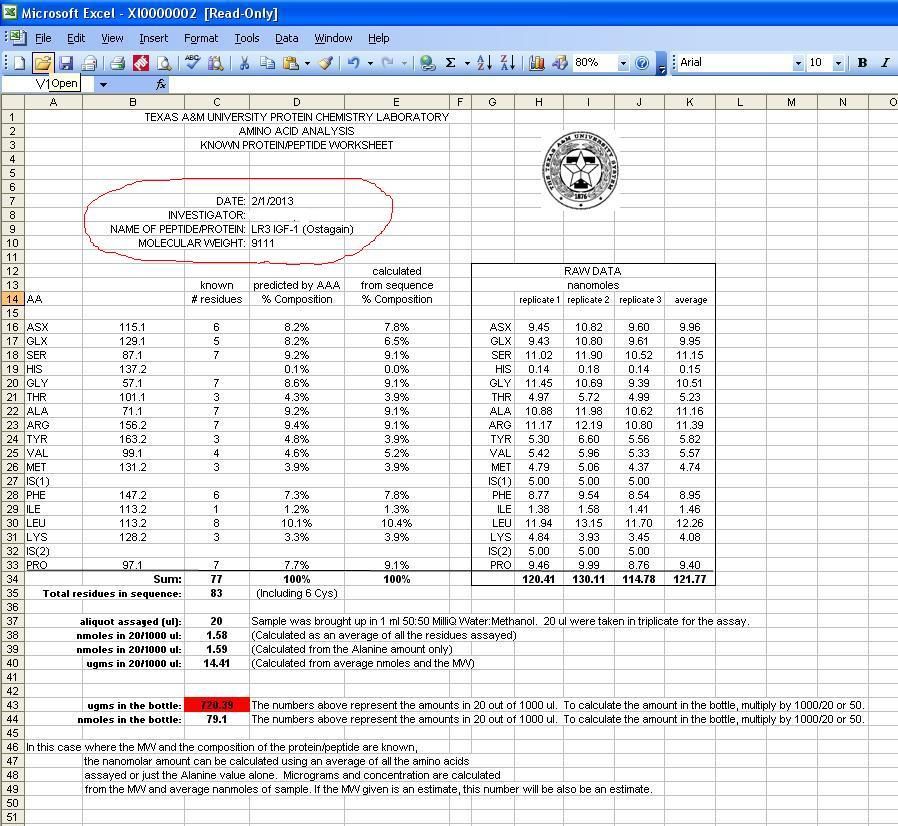The height and width of the screenshot is (826, 898).
Task: Click the Insert Function fx icon
Action: (161, 84)
